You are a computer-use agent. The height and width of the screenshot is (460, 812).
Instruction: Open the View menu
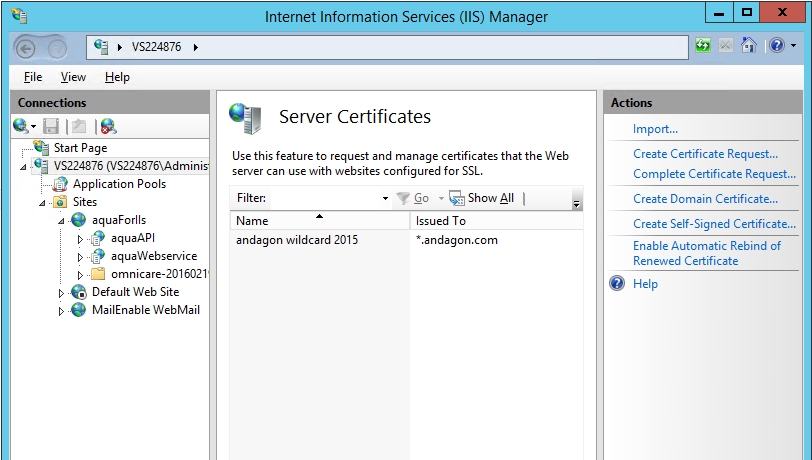pyautogui.click(x=73, y=77)
